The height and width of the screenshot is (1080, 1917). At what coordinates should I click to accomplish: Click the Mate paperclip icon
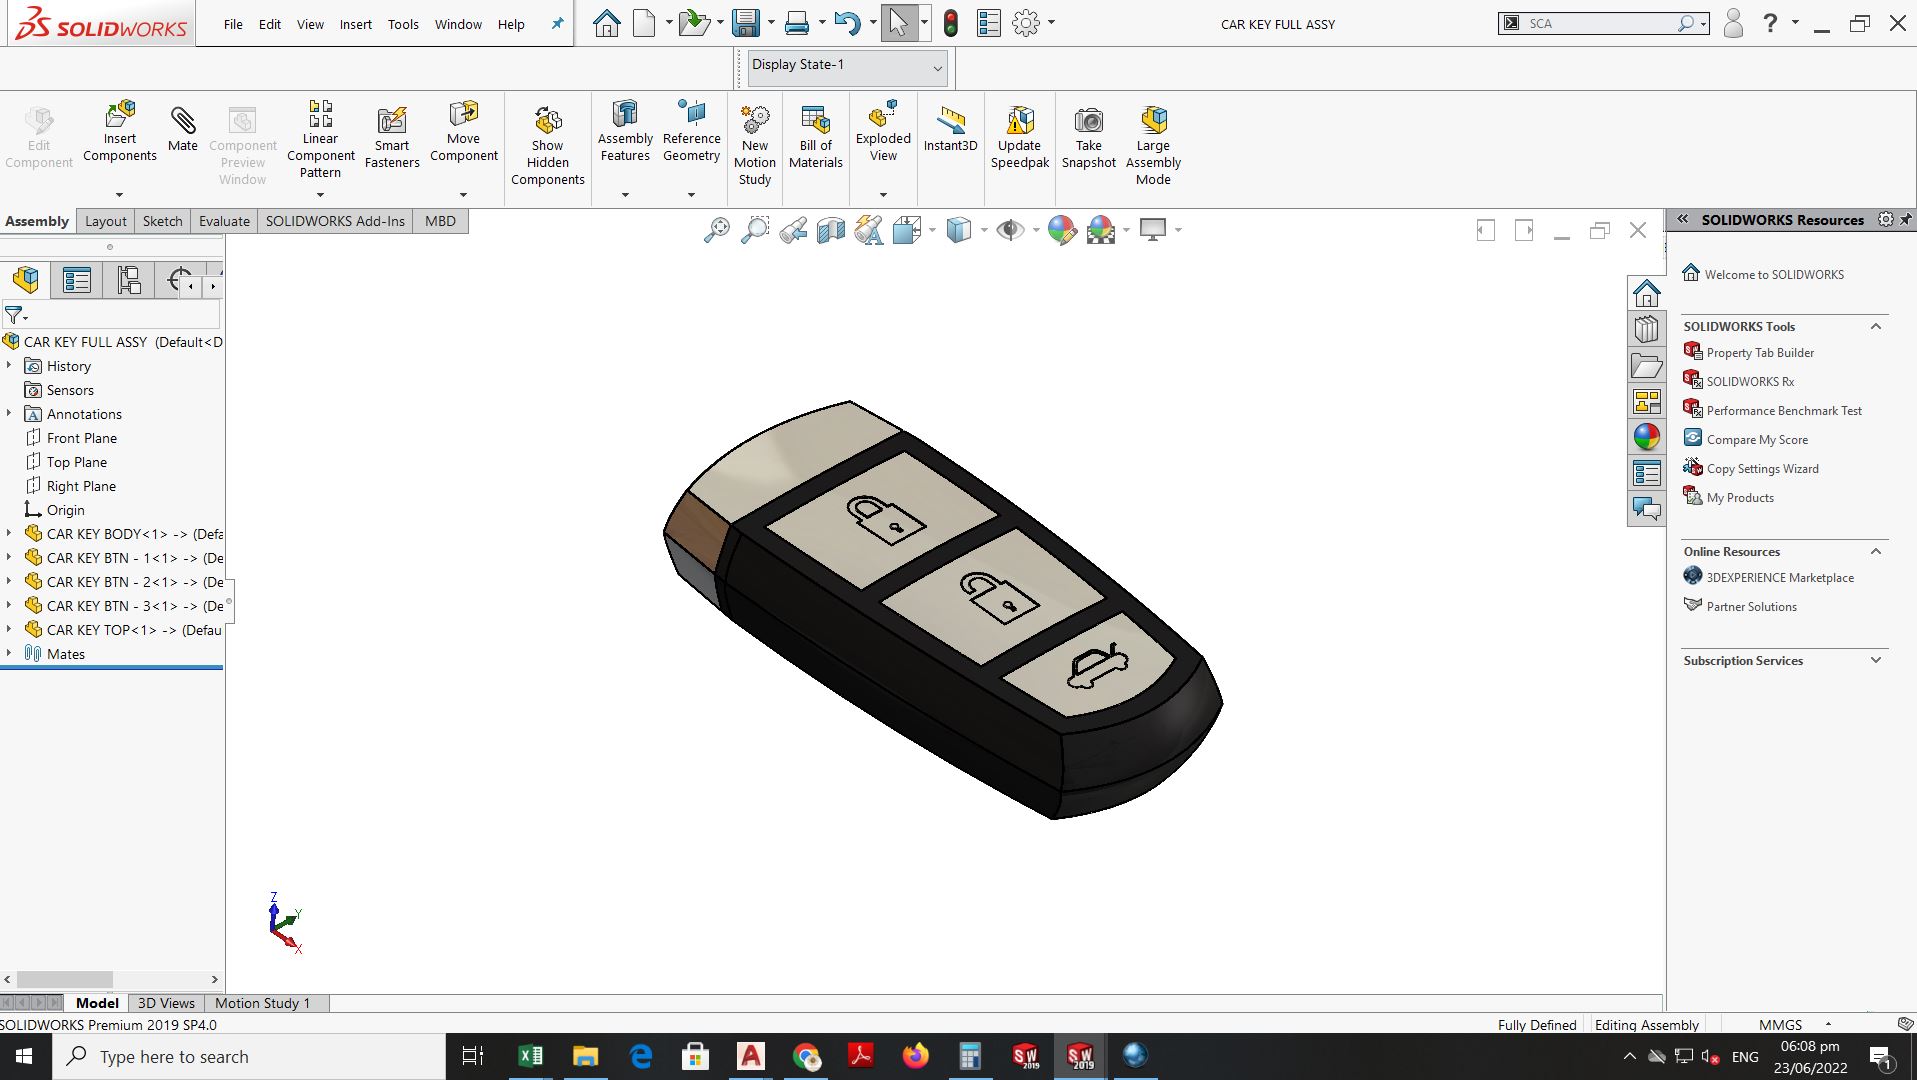pos(183,121)
